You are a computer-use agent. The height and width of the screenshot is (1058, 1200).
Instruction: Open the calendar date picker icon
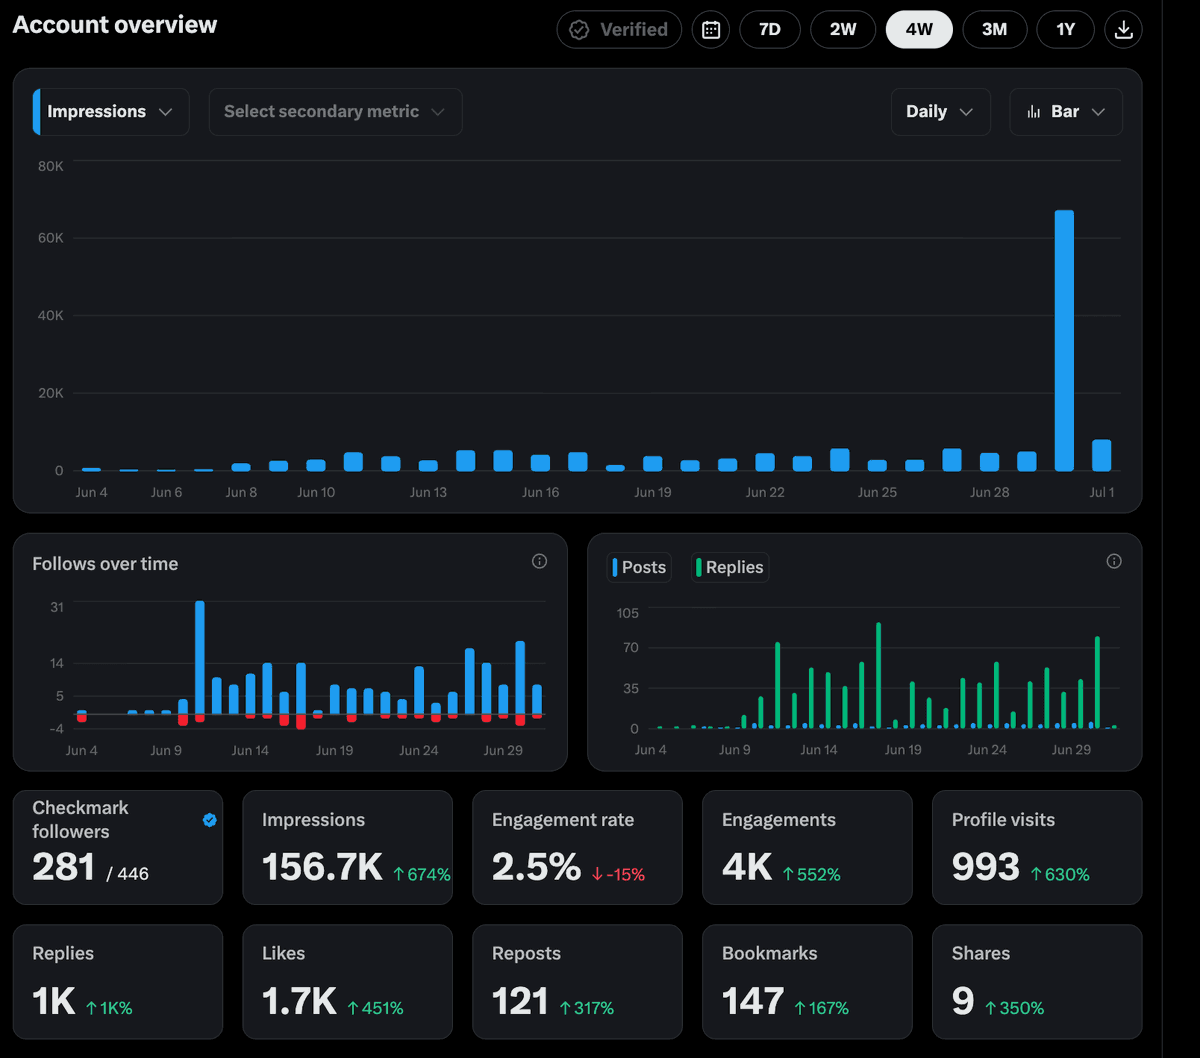pos(711,30)
